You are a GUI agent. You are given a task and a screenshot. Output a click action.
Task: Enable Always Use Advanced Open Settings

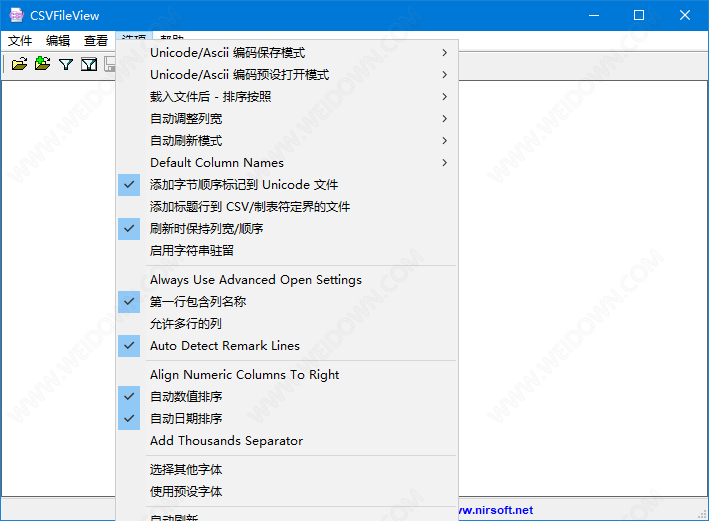click(256, 280)
